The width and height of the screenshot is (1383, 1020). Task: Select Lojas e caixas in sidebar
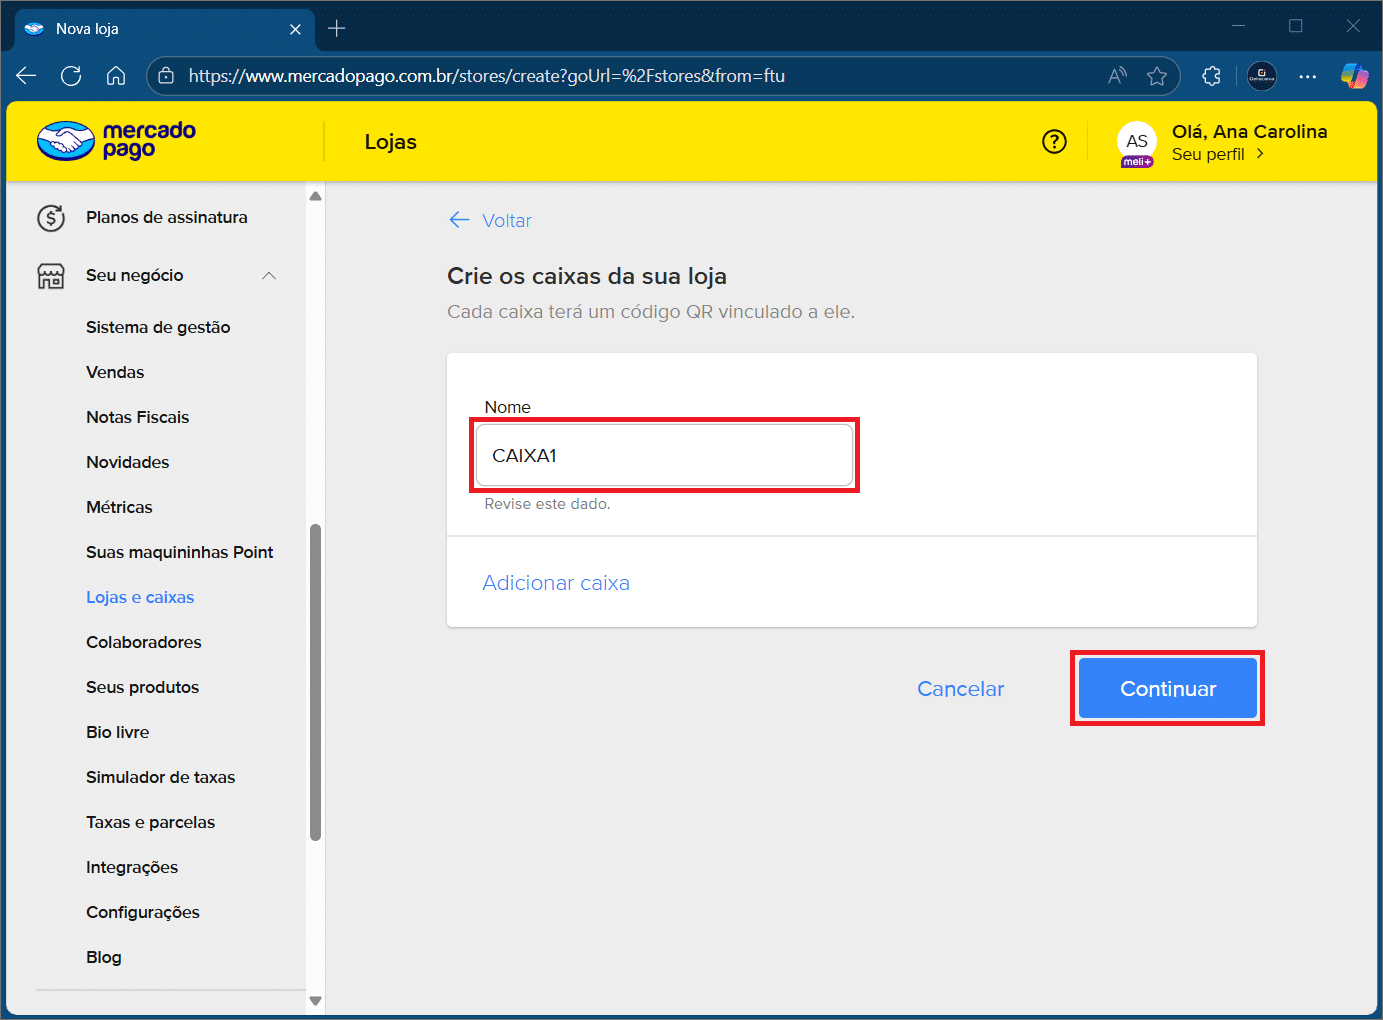click(x=140, y=597)
